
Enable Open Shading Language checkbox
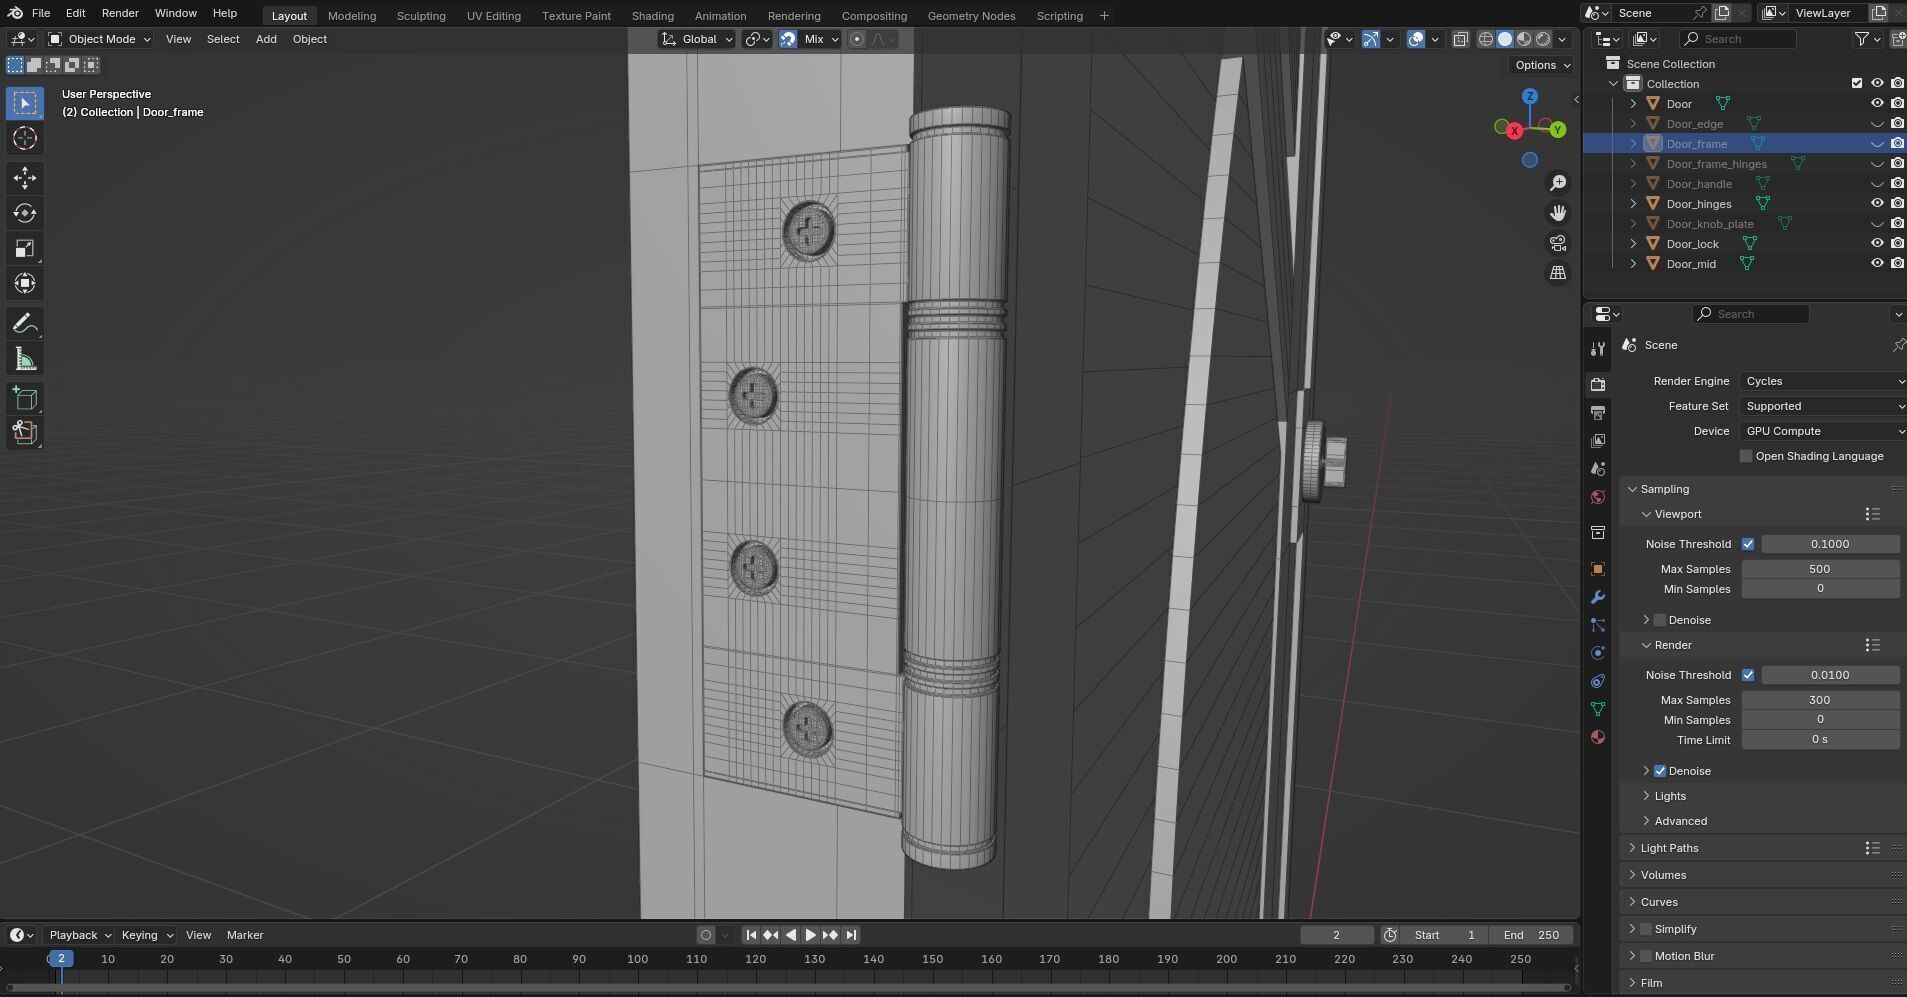(1746, 456)
